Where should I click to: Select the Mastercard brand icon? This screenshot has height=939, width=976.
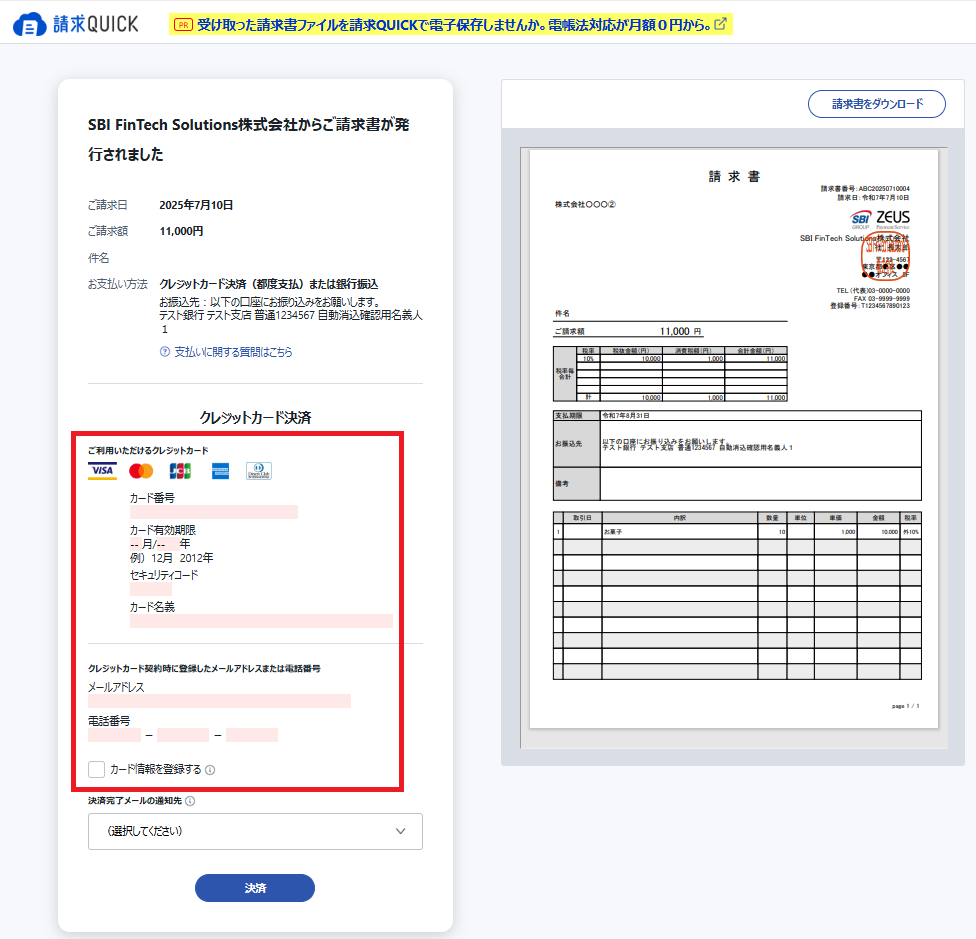pos(141,471)
